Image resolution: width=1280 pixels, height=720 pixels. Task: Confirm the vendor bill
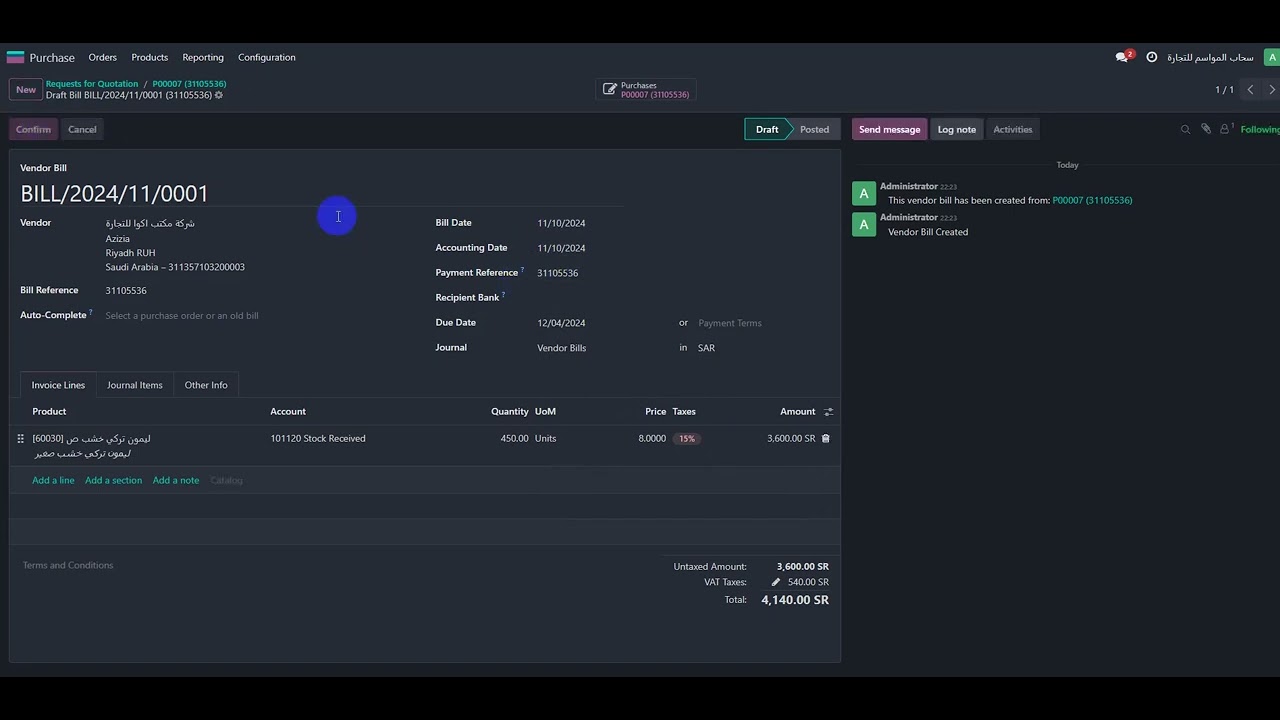pos(33,129)
